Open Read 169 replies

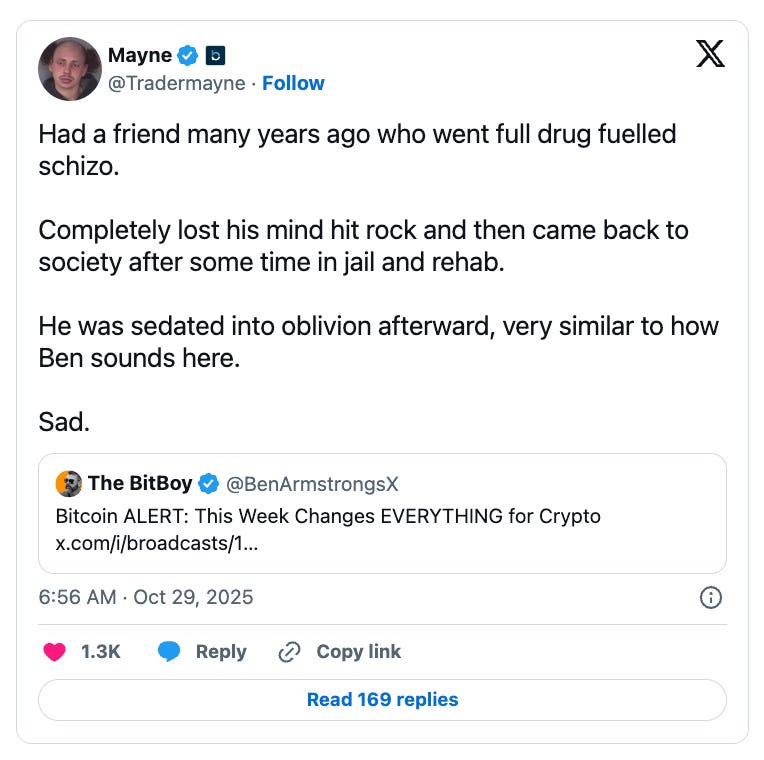point(382,700)
